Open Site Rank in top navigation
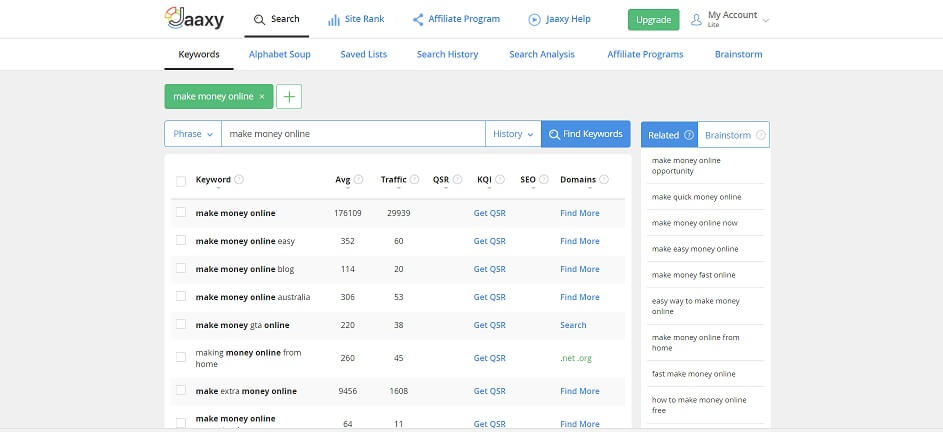943x432 pixels. point(356,19)
